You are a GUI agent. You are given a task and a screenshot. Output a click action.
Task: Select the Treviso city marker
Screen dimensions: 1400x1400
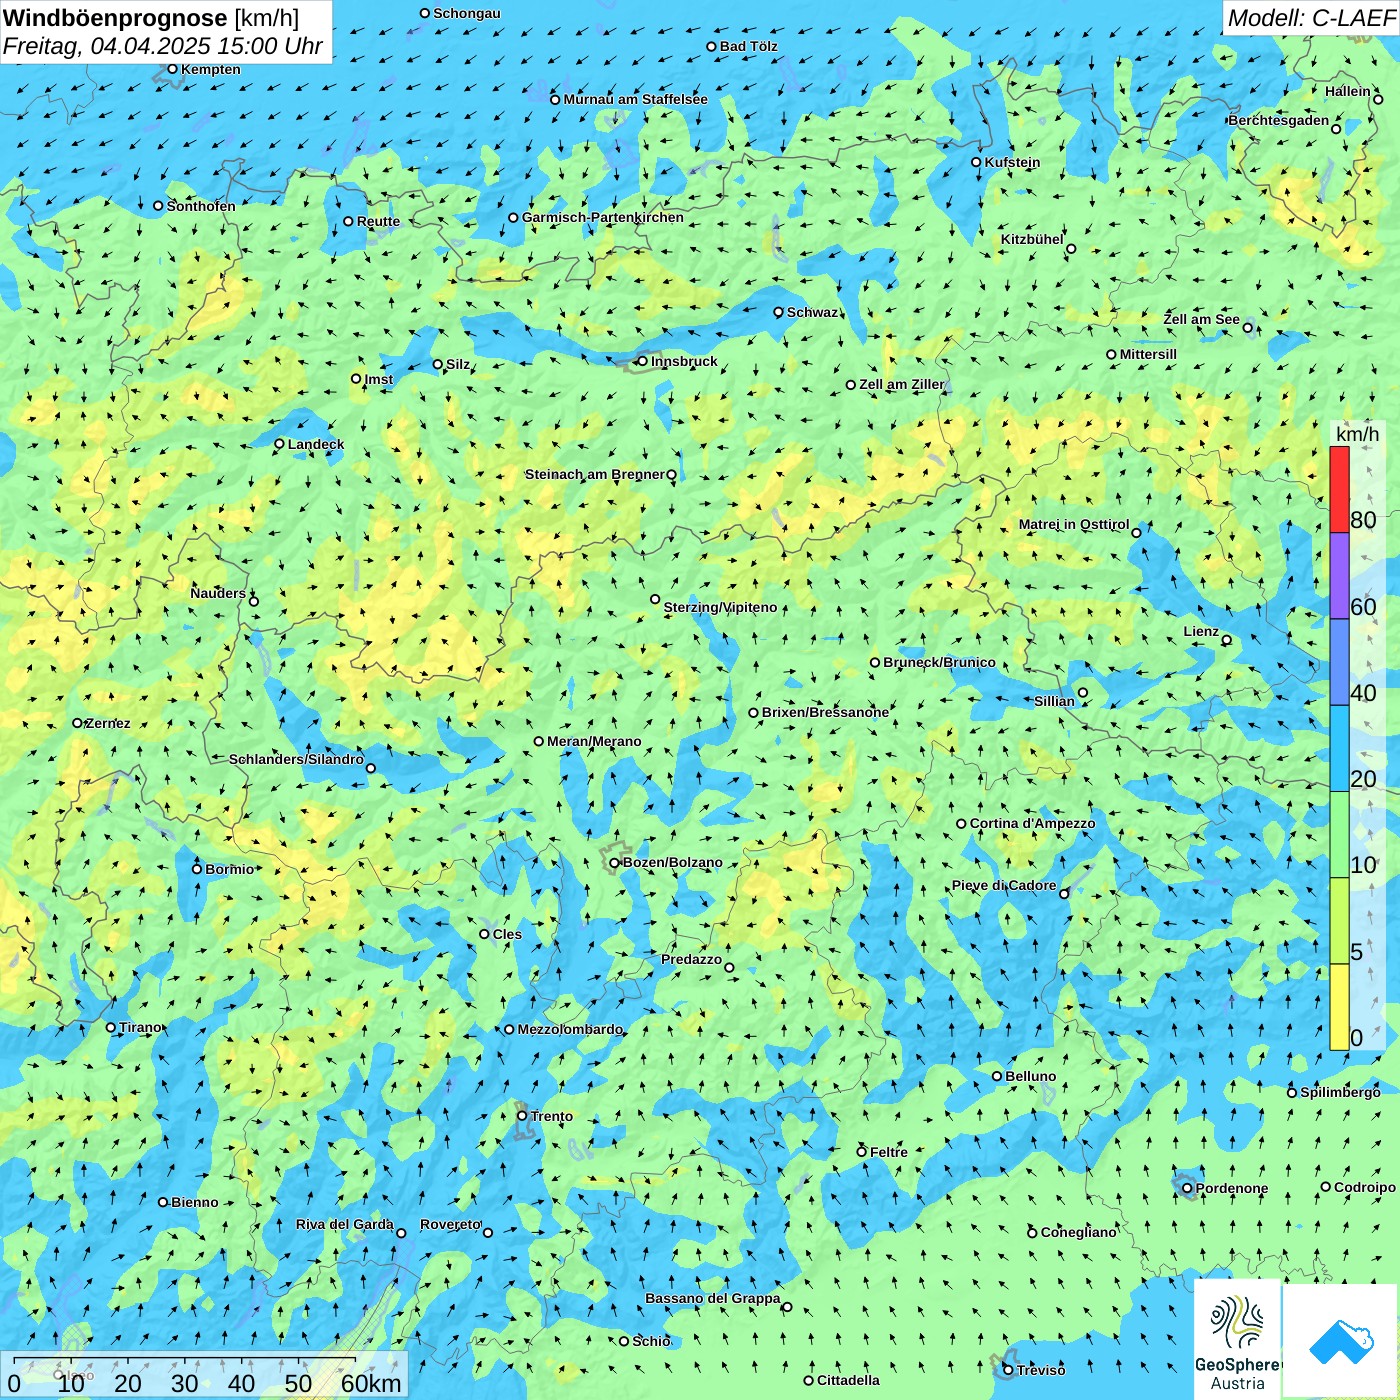coord(1008,1370)
